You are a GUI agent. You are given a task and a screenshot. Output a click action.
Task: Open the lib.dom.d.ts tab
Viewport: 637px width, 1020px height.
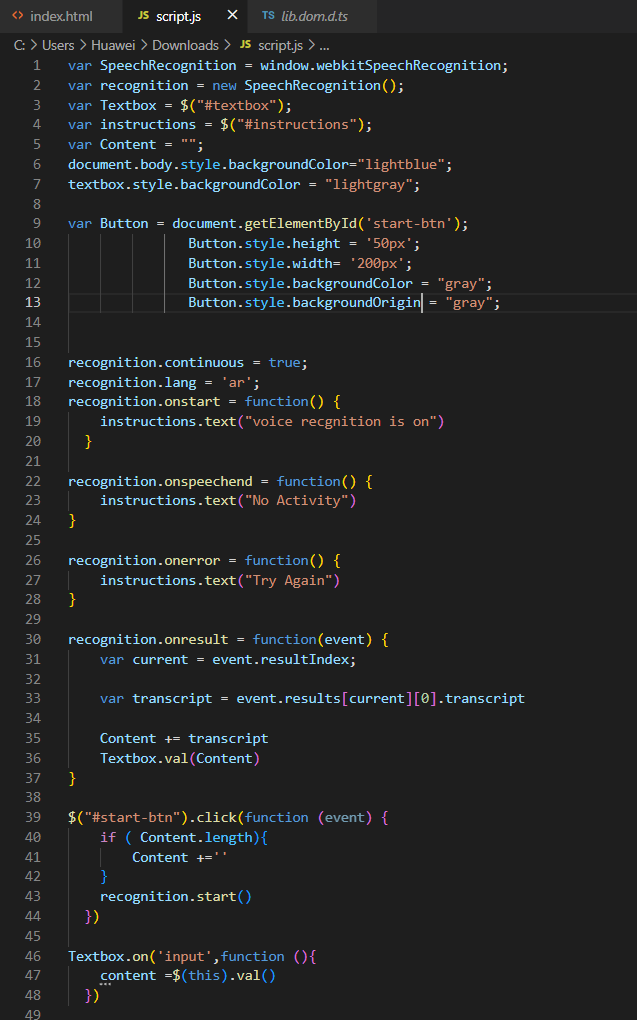(x=314, y=16)
